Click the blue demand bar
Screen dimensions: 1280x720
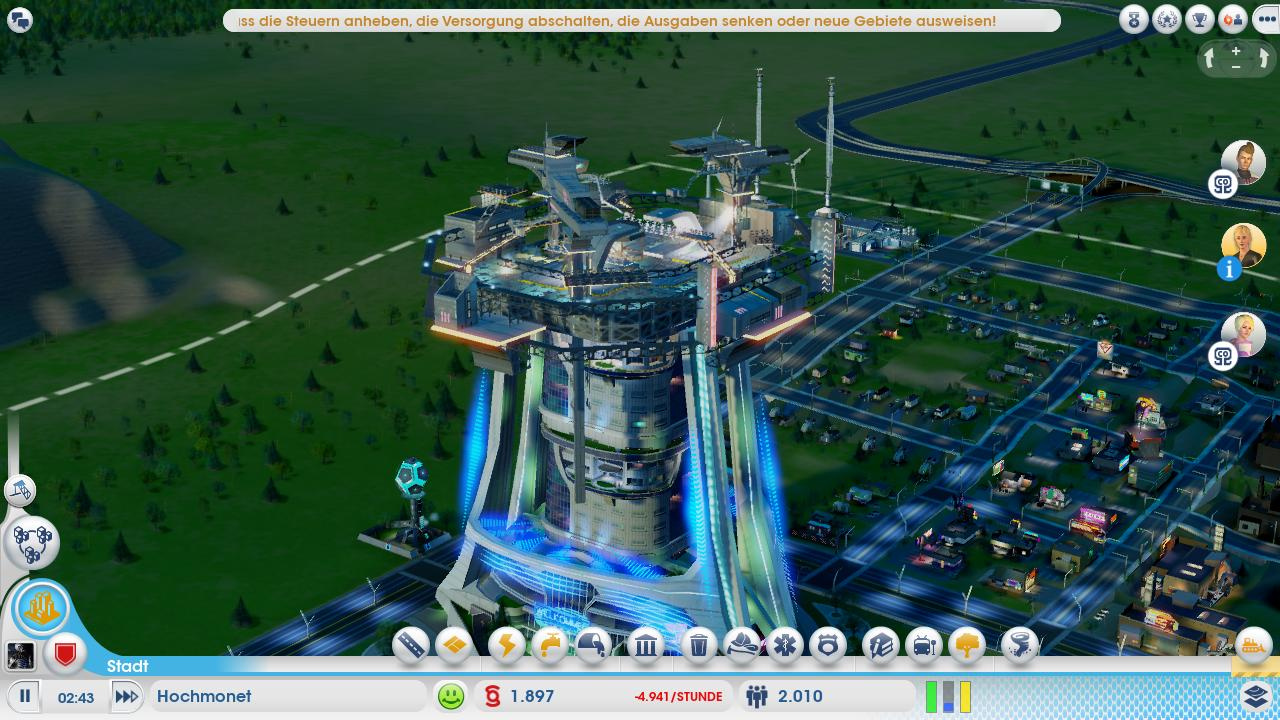(x=948, y=696)
